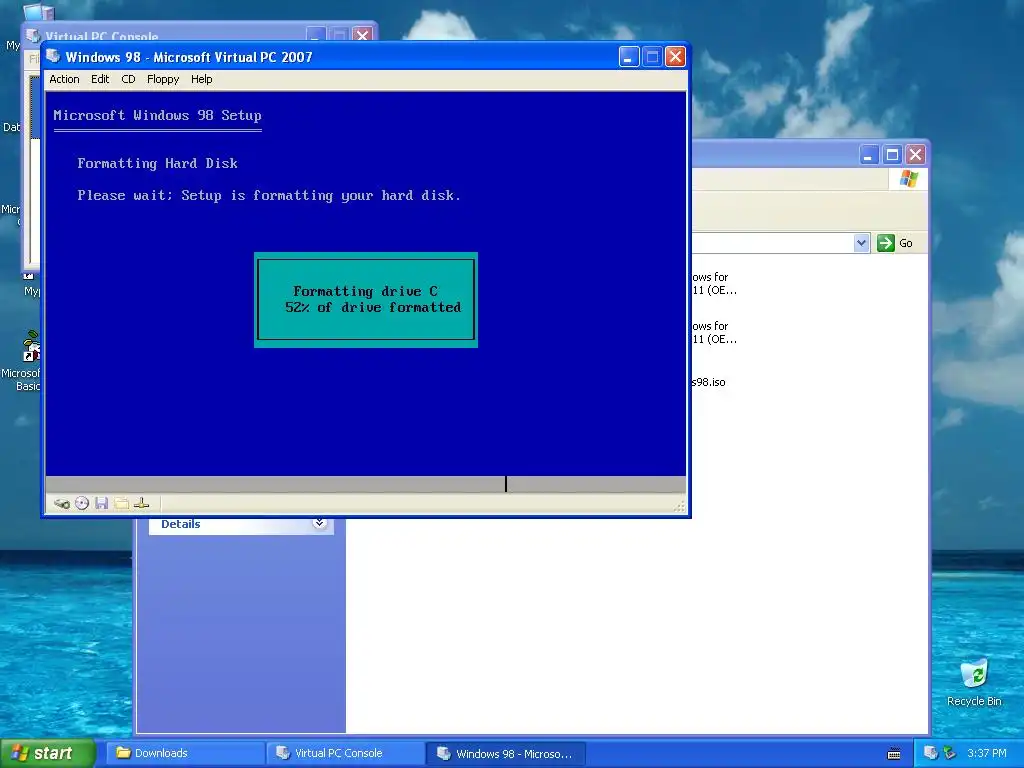Click the formatting drive C progress box
1024x768 pixels.
point(366,300)
